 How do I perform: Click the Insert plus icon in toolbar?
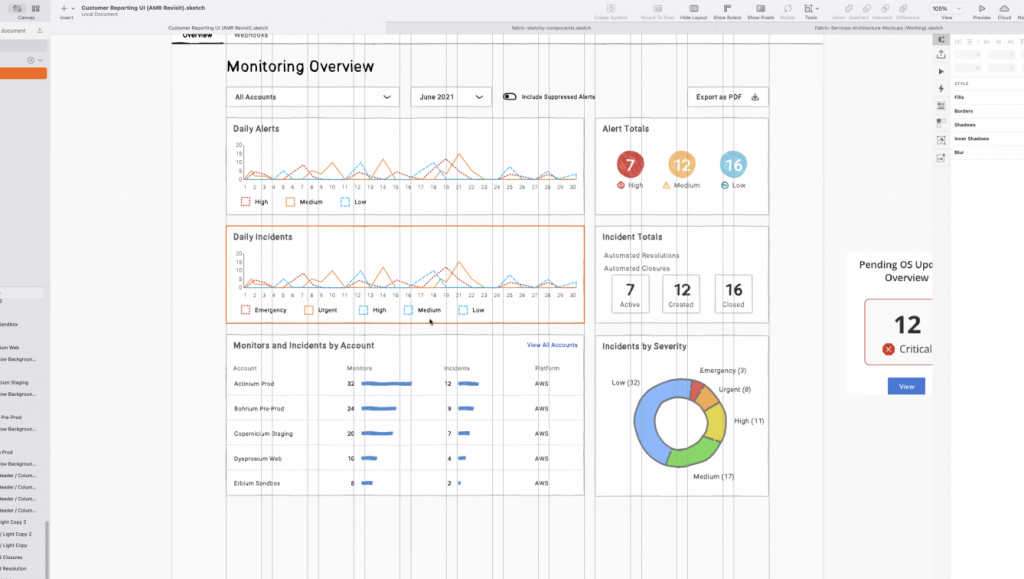coord(63,8)
